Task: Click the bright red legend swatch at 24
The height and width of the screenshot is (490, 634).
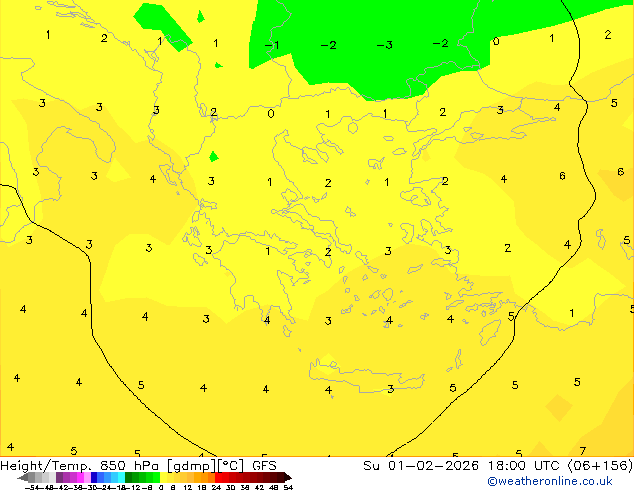Action: point(218,477)
